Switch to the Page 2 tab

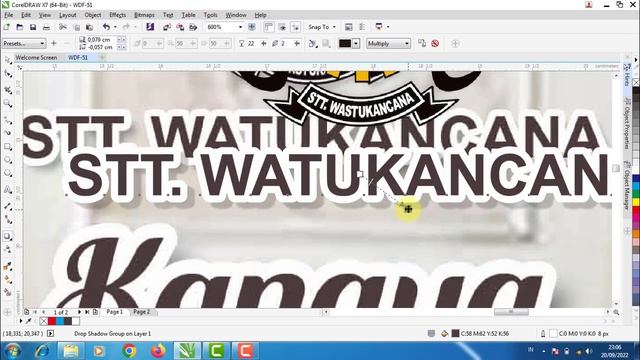(142, 312)
